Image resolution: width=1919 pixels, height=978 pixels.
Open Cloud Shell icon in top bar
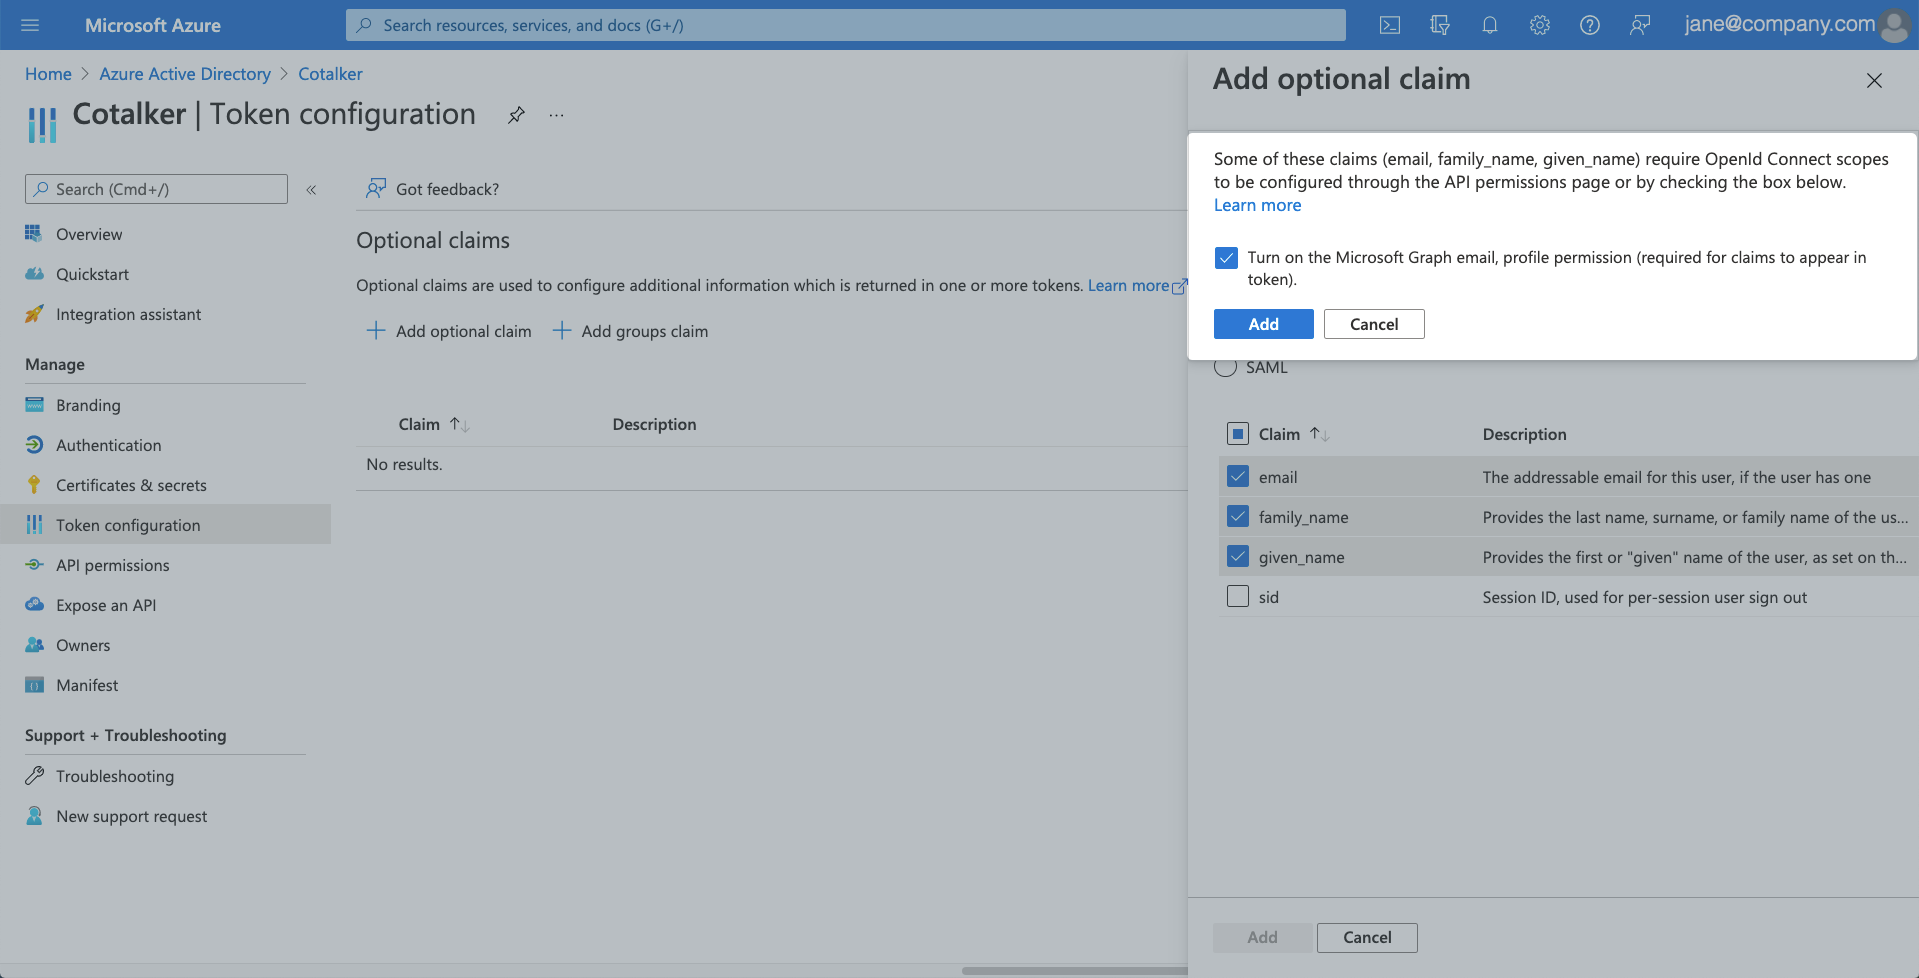click(1390, 25)
